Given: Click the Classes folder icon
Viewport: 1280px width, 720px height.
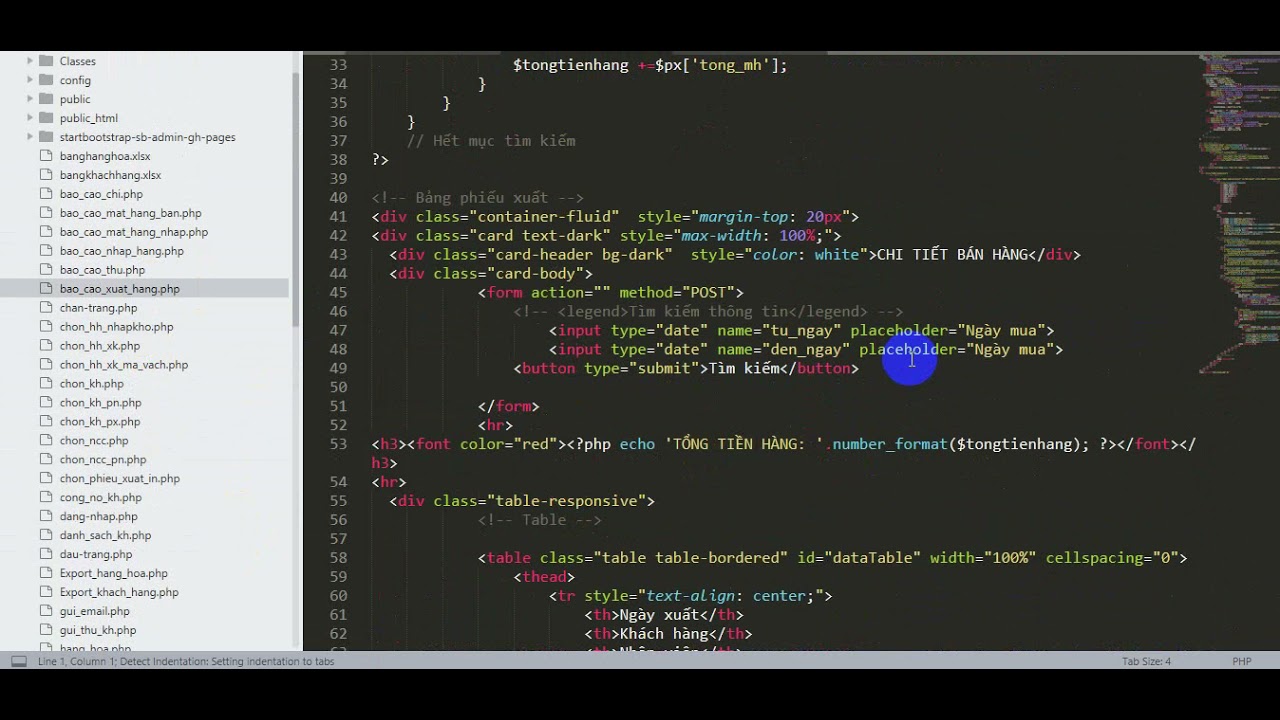Looking at the screenshot, I should [46, 61].
